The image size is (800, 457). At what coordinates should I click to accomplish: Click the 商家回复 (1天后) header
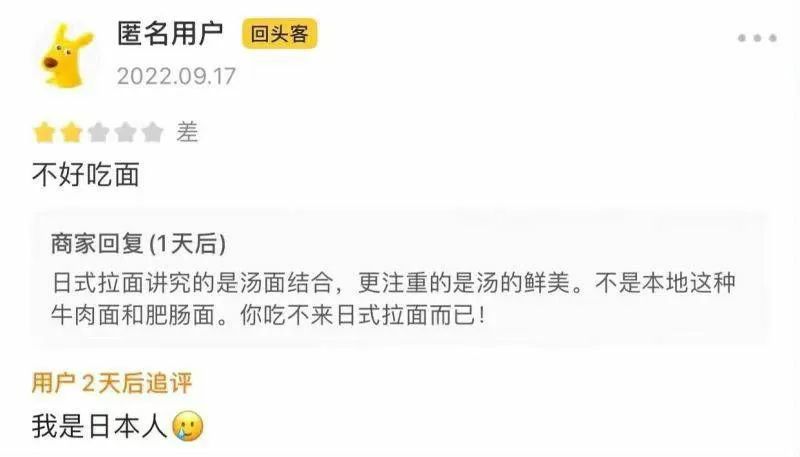coord(138,243)
